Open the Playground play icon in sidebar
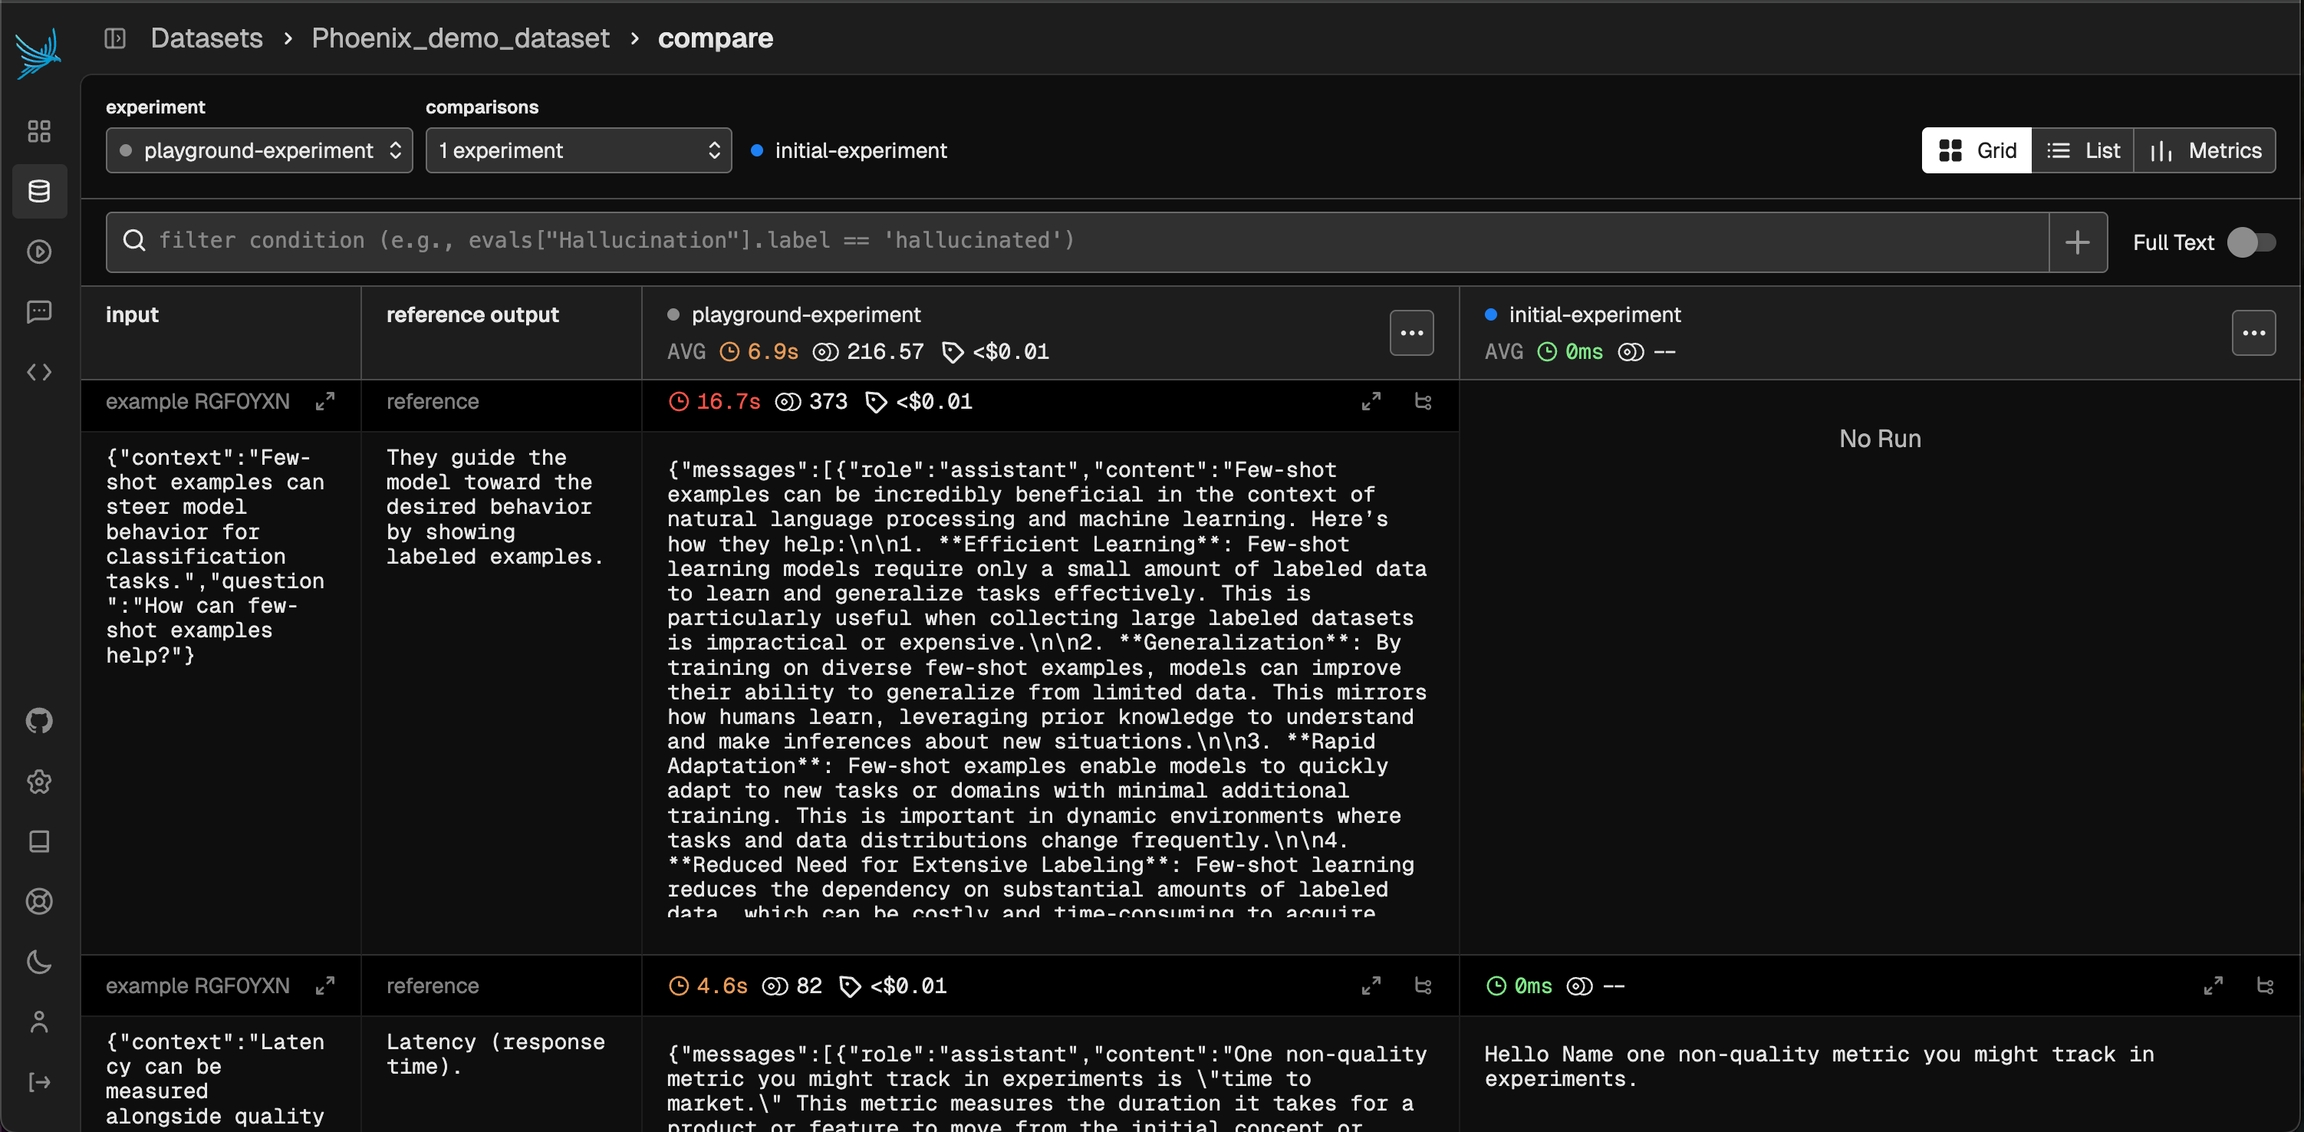The height and width of the screenshot is (1132, 2304). (x=39, y=251)
